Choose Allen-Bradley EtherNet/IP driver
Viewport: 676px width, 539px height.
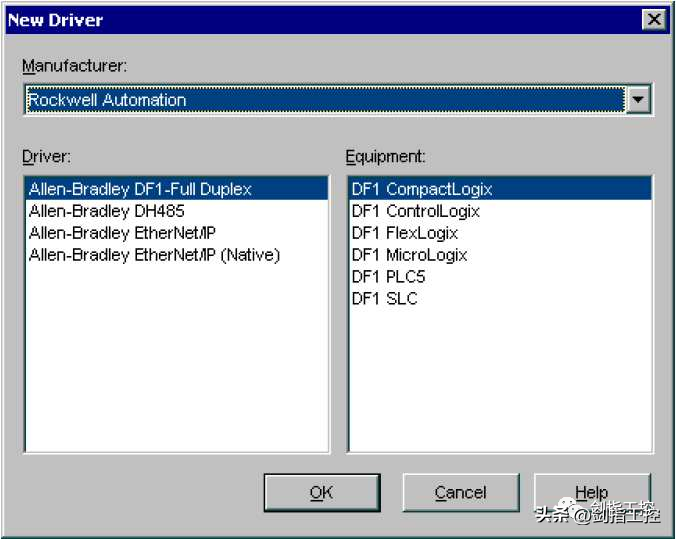pos(123,233)
